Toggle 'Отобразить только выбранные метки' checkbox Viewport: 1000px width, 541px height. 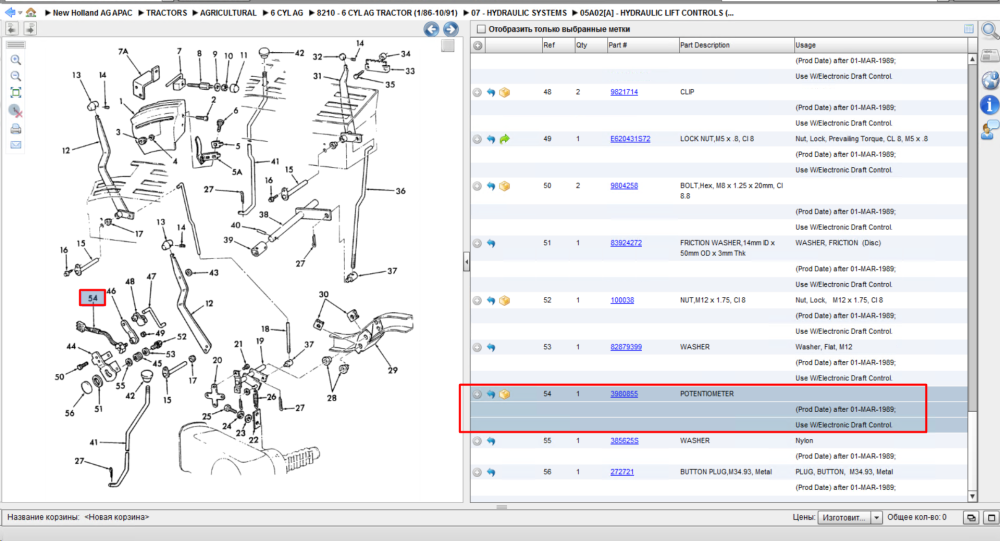click(x=482, y=29)
